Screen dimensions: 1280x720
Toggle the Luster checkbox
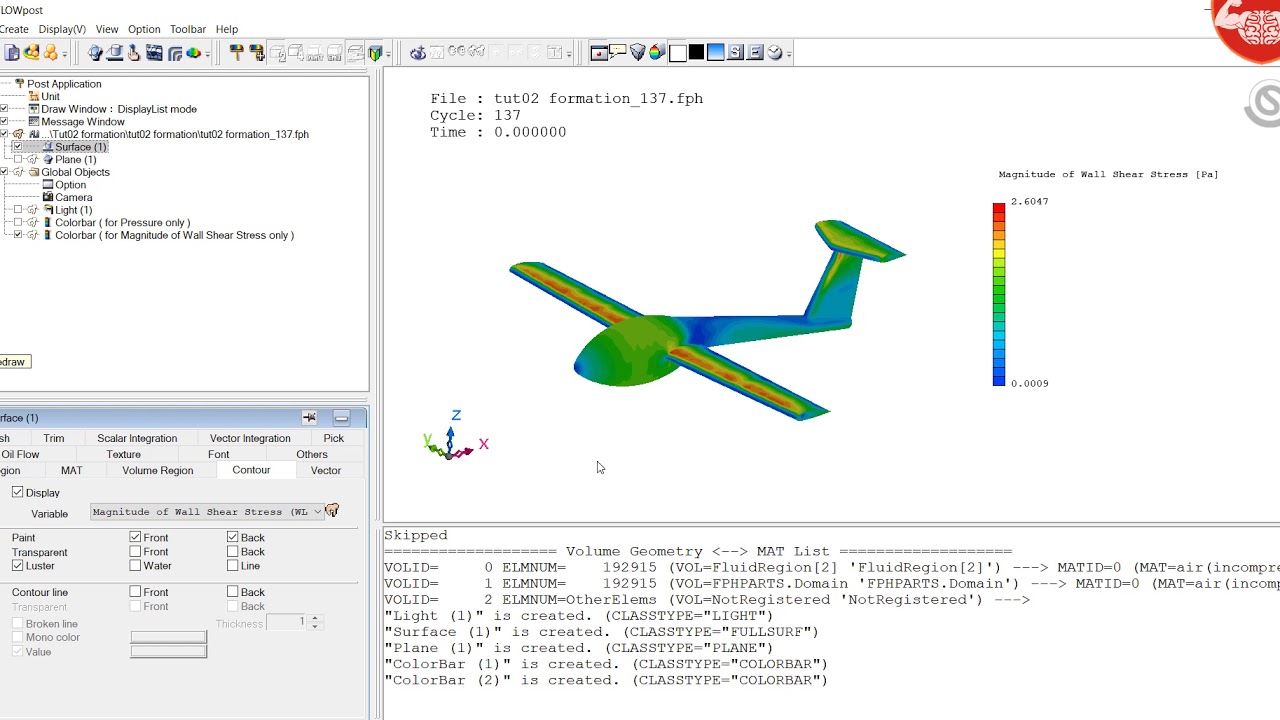[17, 566]
